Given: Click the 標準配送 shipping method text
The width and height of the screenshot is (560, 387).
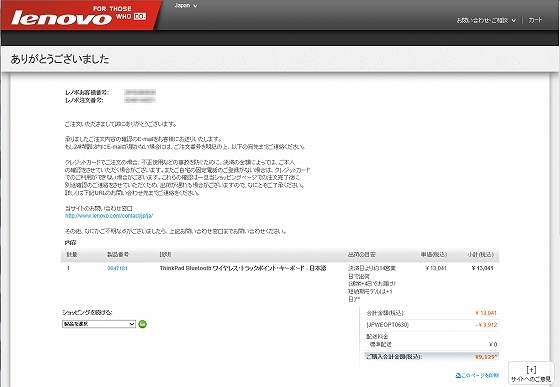Looking at the screenshot, I should point(381,344).
